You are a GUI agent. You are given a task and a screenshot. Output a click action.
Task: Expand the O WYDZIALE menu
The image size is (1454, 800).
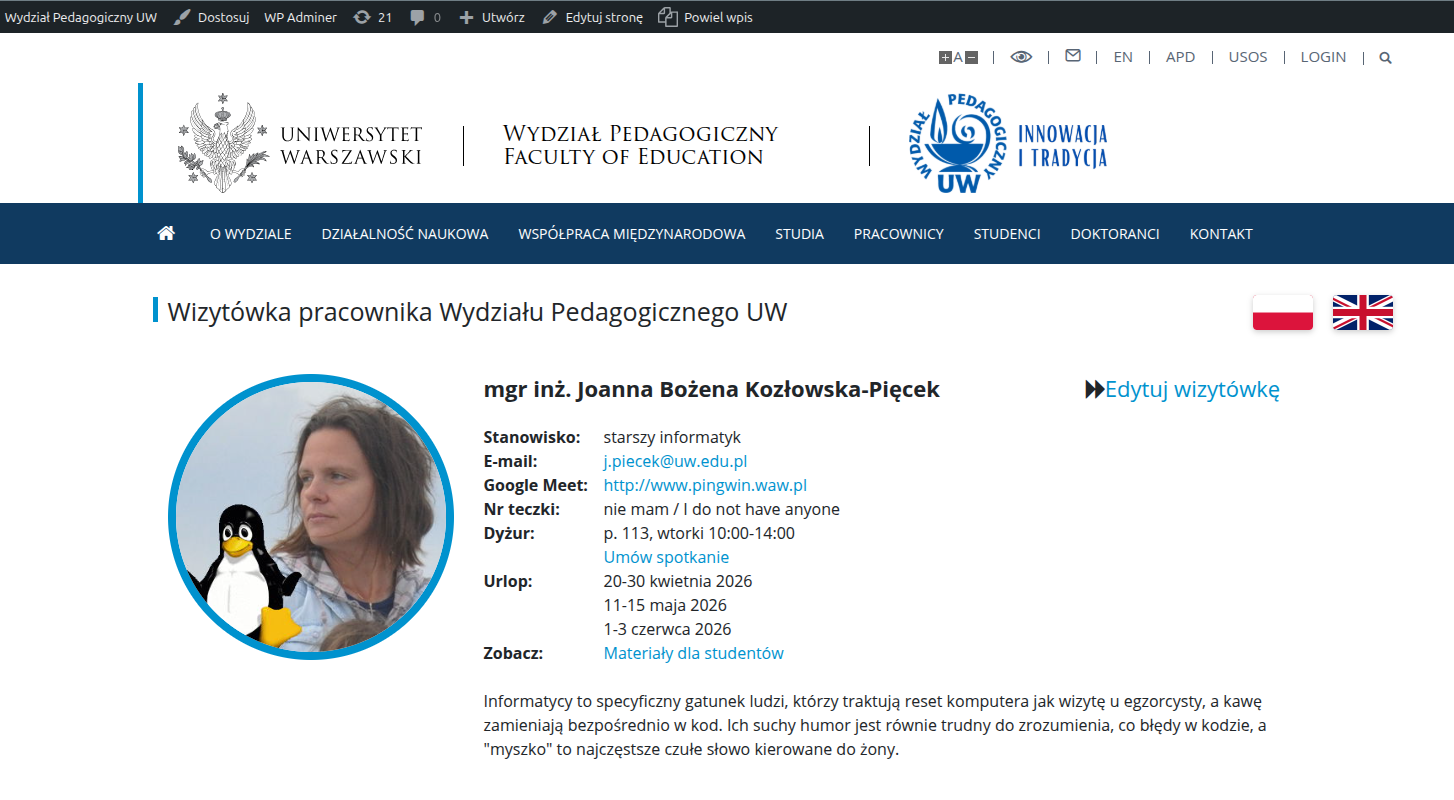point(251,234)
